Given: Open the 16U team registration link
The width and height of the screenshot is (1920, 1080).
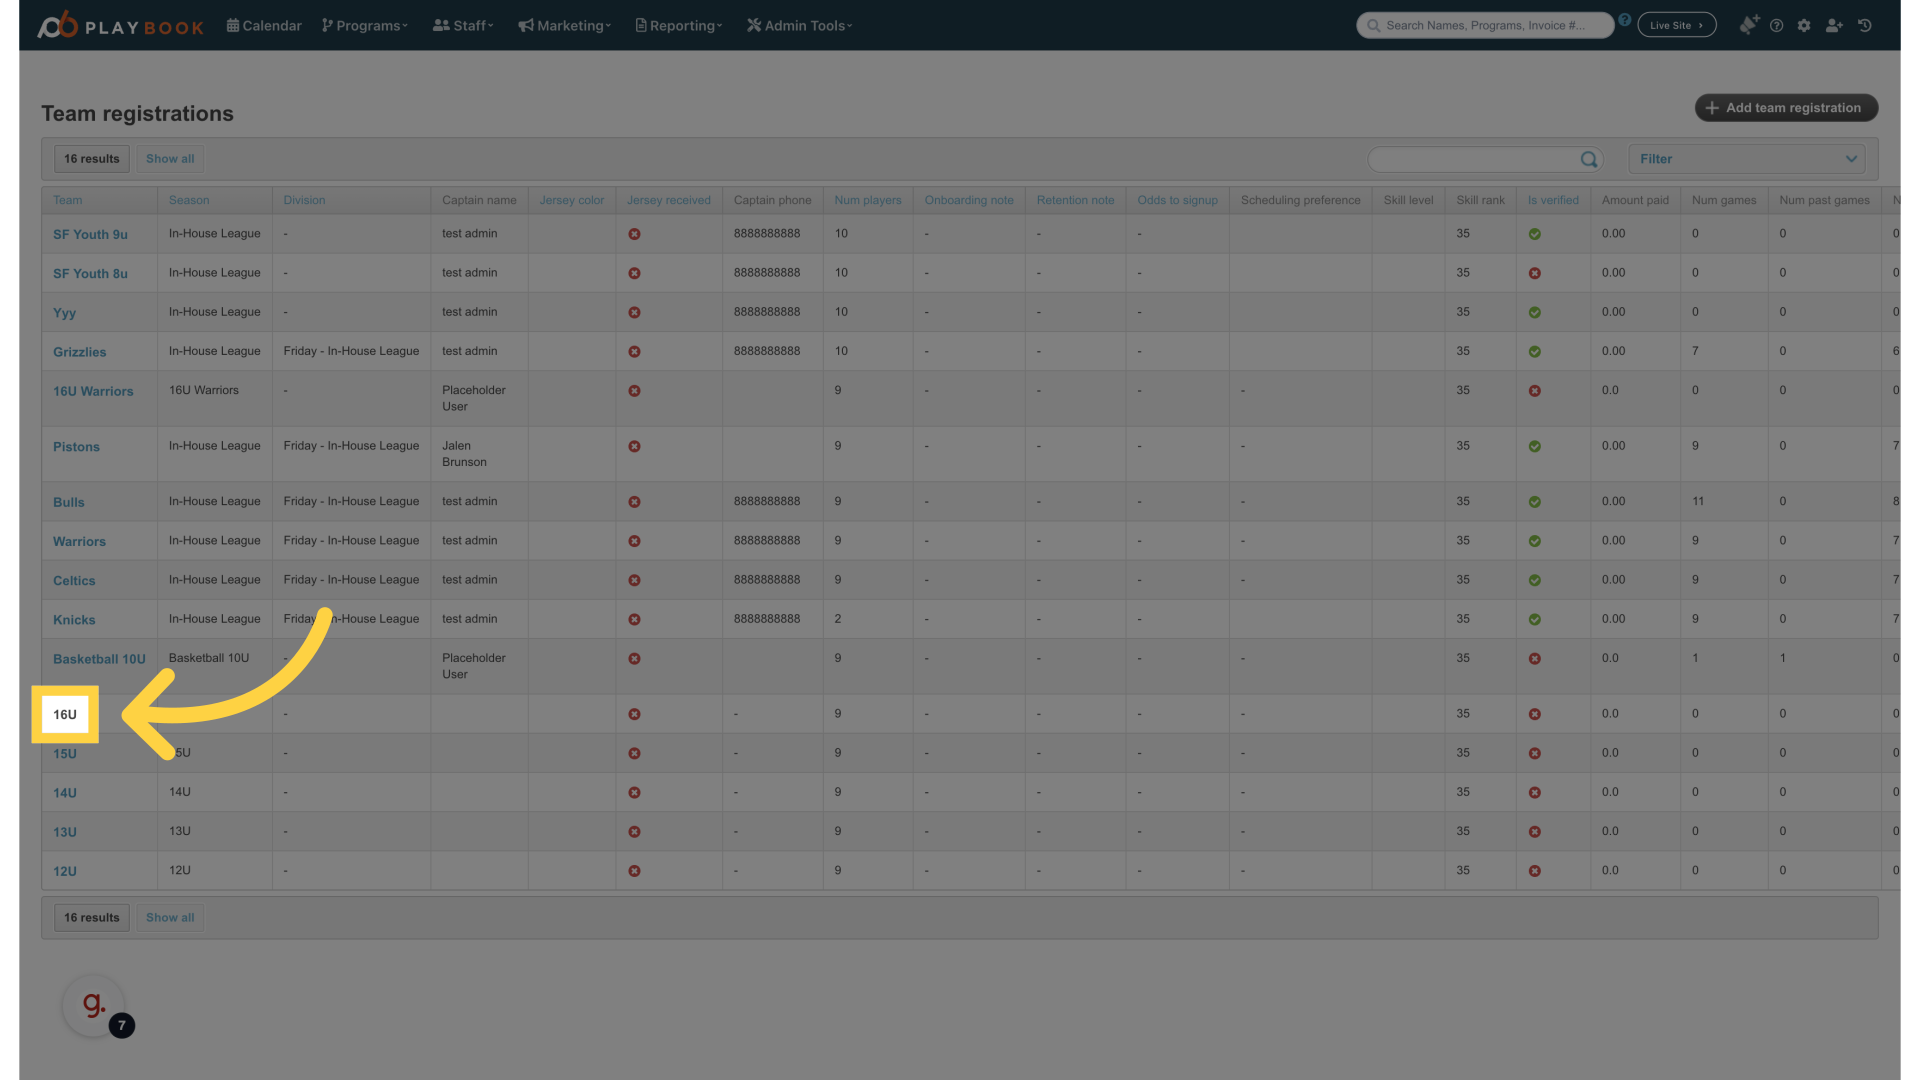Looking at the screenshot, I should click(x=65, y=714).
